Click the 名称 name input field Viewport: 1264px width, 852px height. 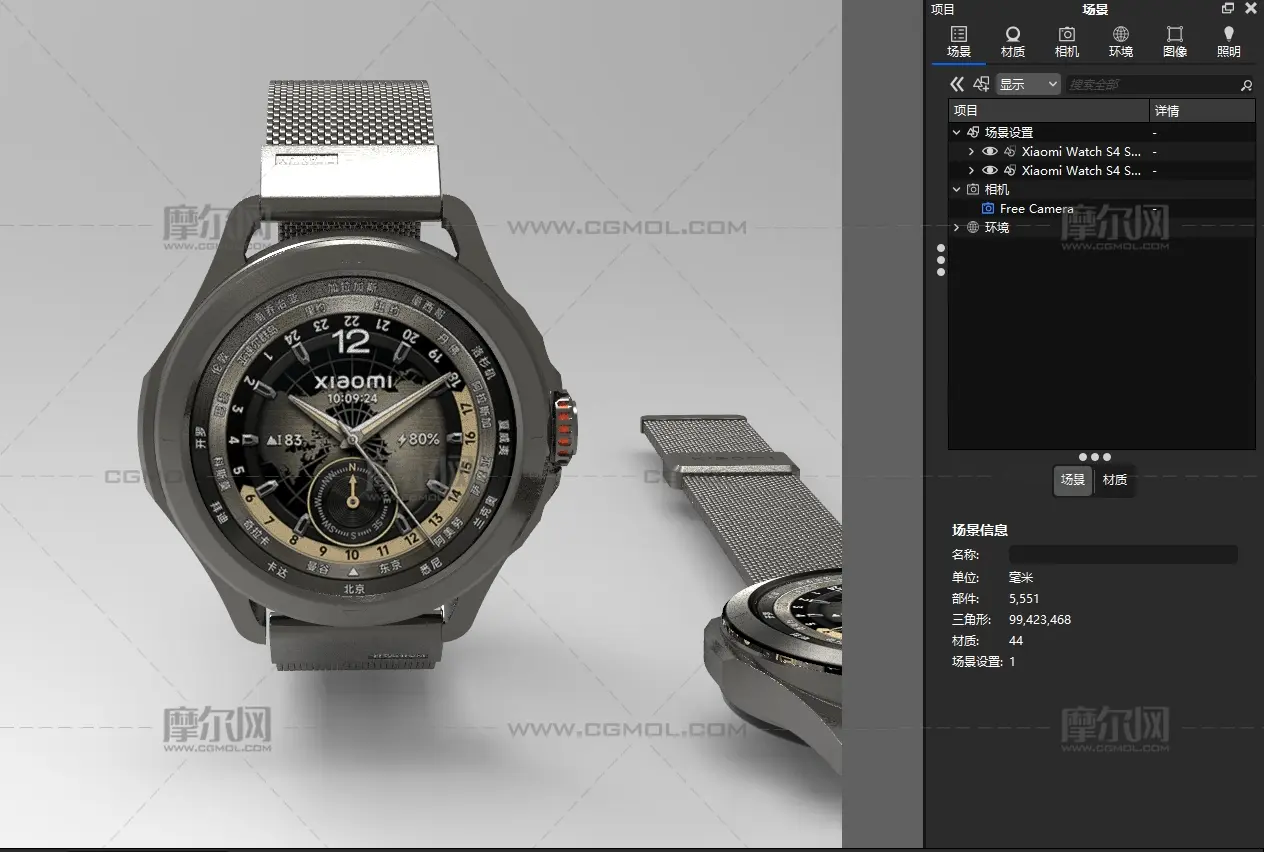(1123, 554)
